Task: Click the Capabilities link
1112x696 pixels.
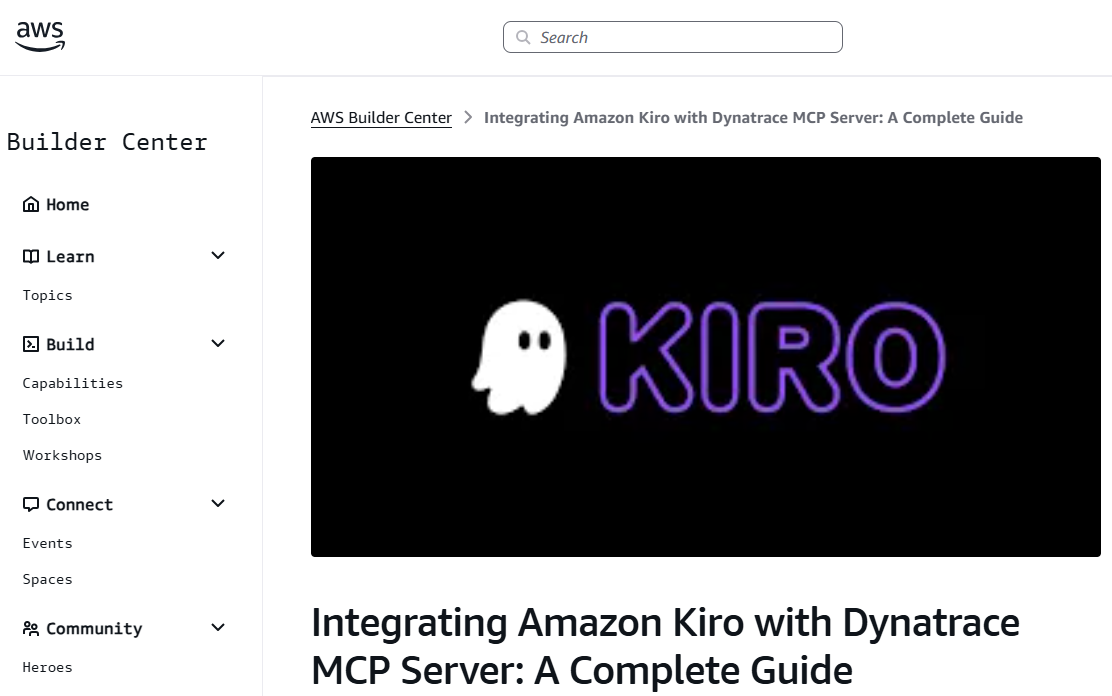Action: click(x=72, y=383)
